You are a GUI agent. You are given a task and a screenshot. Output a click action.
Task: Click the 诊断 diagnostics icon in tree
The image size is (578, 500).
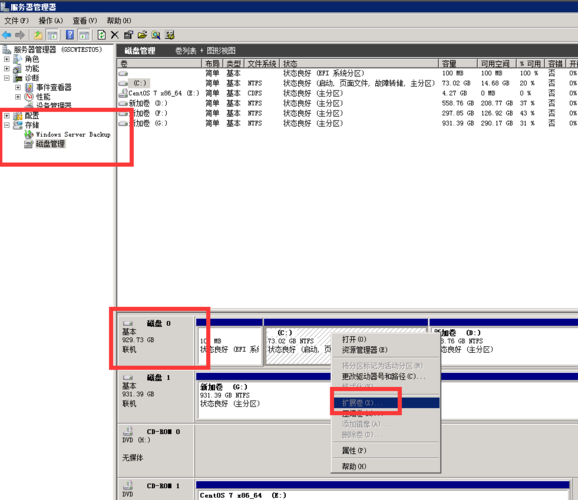click(x=17, y=78)
